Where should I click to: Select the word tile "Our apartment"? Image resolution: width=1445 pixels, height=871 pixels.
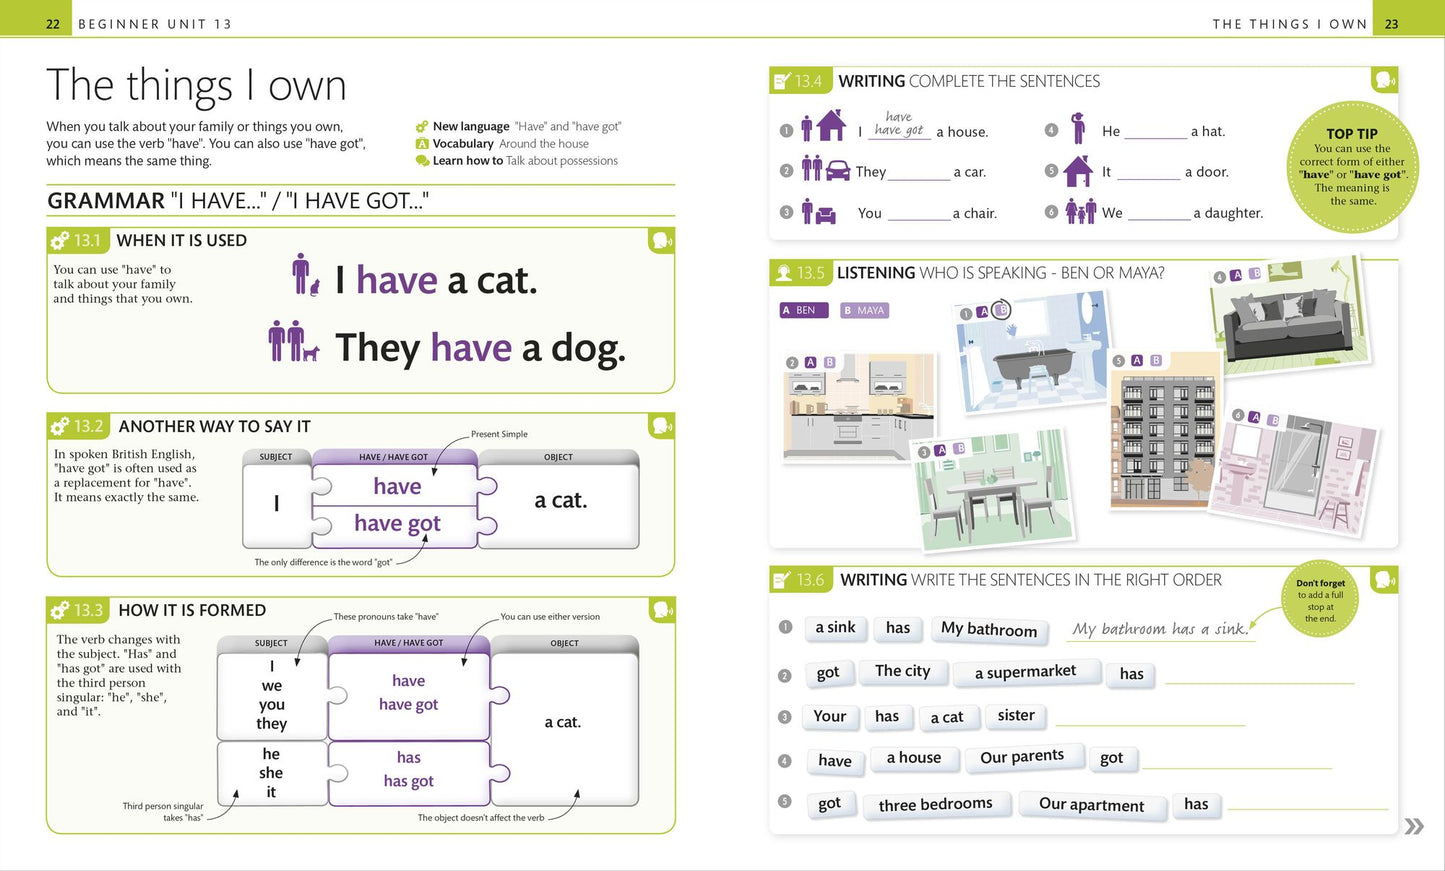click(x=1092, y=805)
